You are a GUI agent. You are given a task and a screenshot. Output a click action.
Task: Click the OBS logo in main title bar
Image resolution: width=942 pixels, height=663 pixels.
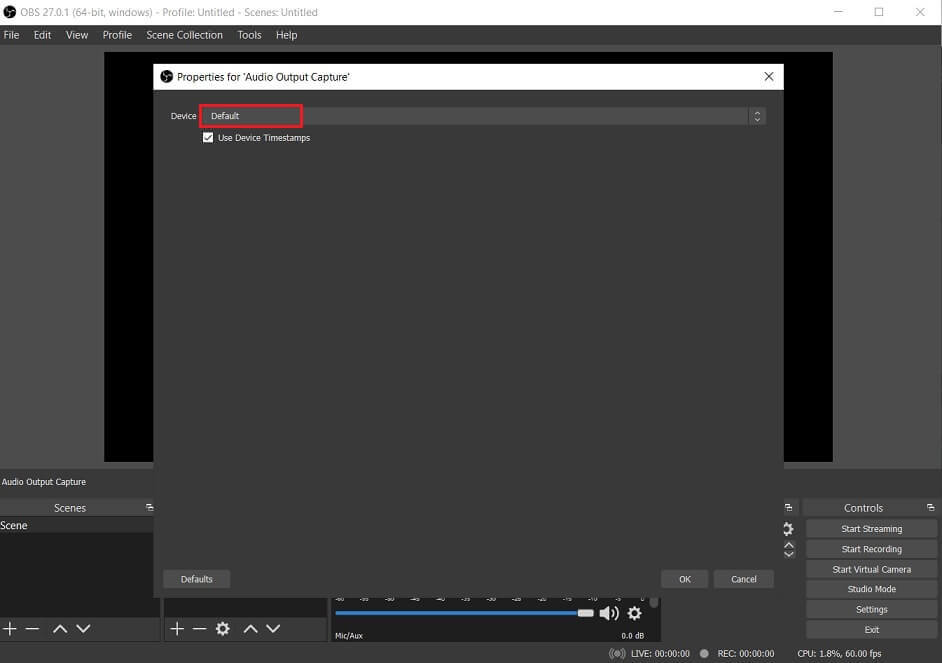coord(10,12)
